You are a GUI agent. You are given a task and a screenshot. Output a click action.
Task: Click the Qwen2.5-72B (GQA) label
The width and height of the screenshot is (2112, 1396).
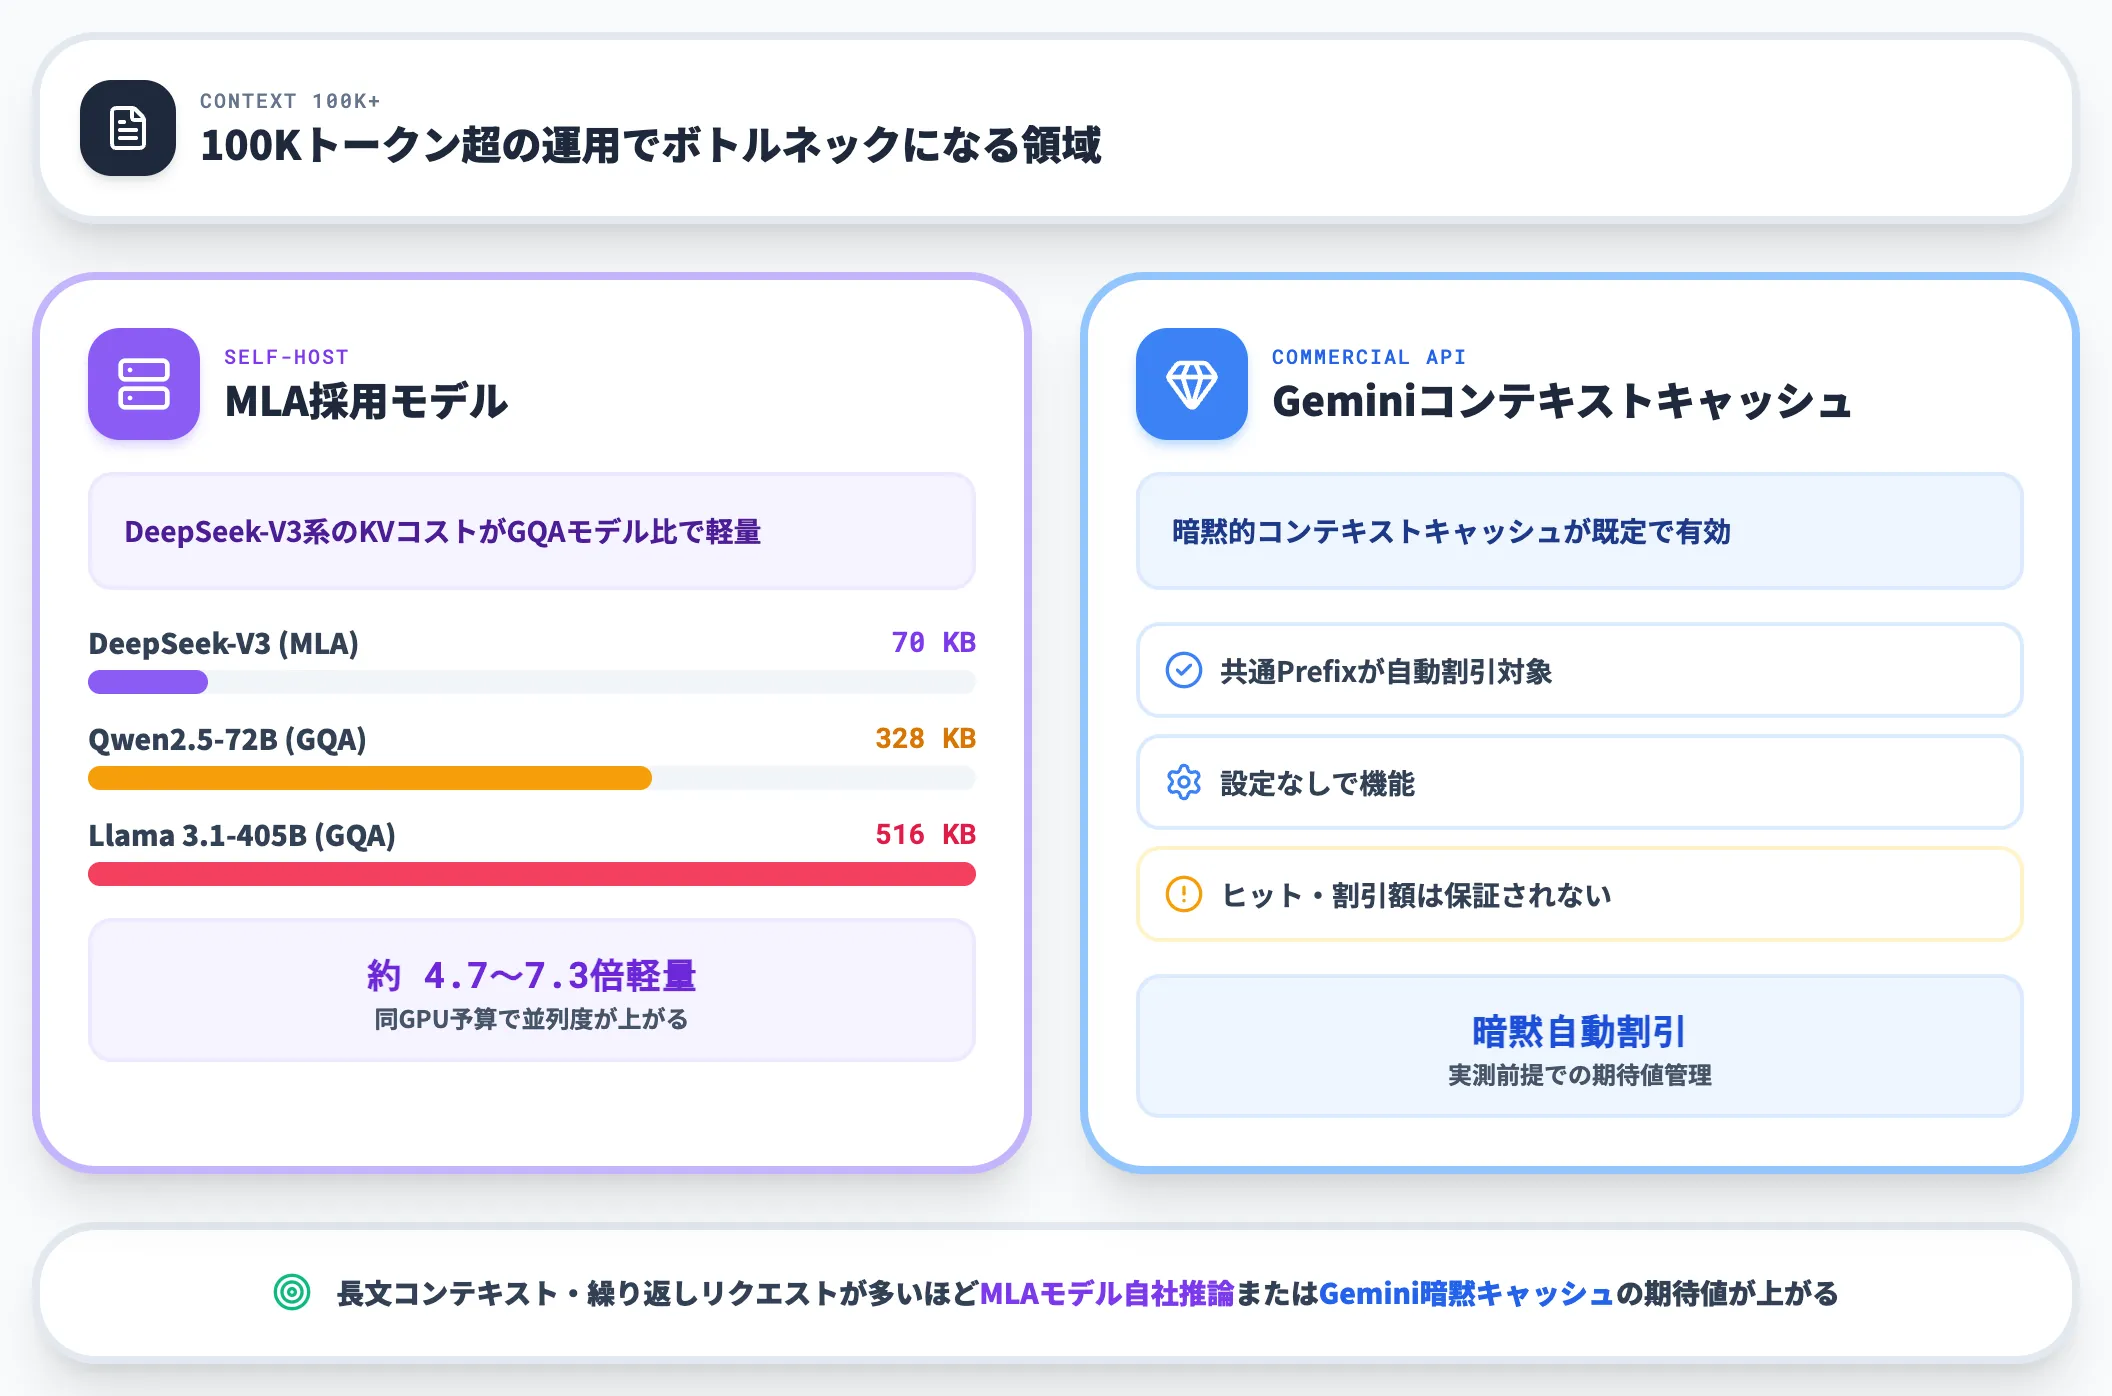pos(227,739)
